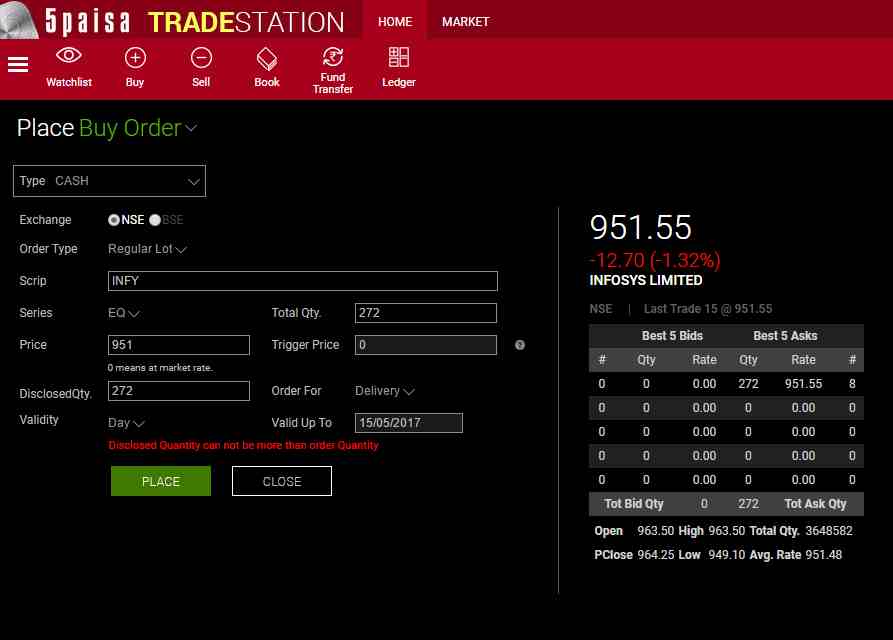893x640 pixels.
Task: Select the NSE exchange radio button
Action: (114, 220)
